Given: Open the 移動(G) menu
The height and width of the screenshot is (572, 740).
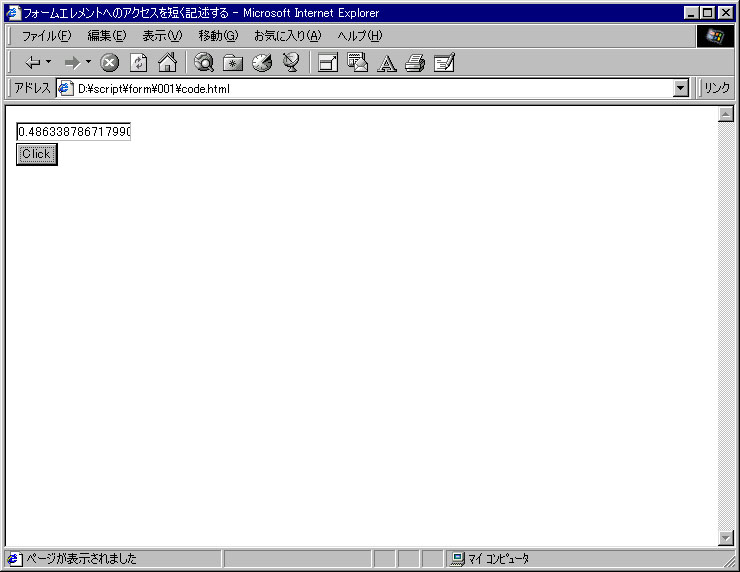Looking at the screenshot, I should point(219,36).
